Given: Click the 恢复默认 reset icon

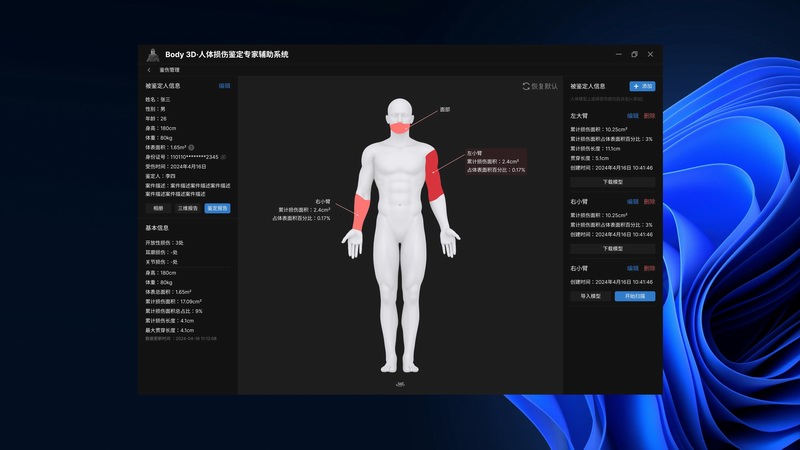Looking at the screenshot, I should [526, 87].
